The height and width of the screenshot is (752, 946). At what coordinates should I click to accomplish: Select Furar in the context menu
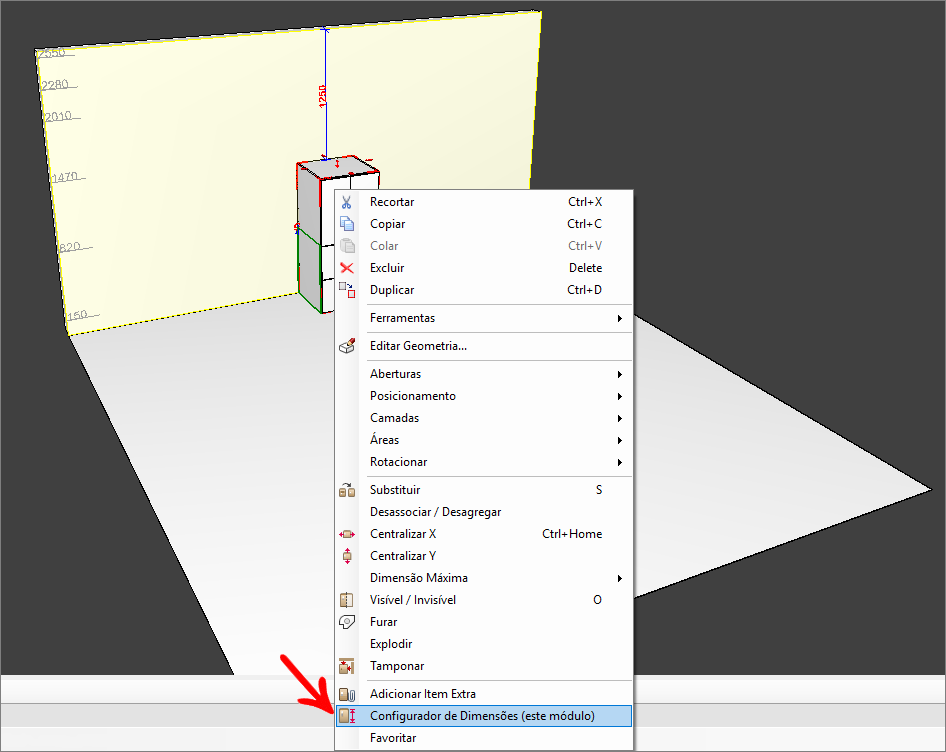(484, 622)
